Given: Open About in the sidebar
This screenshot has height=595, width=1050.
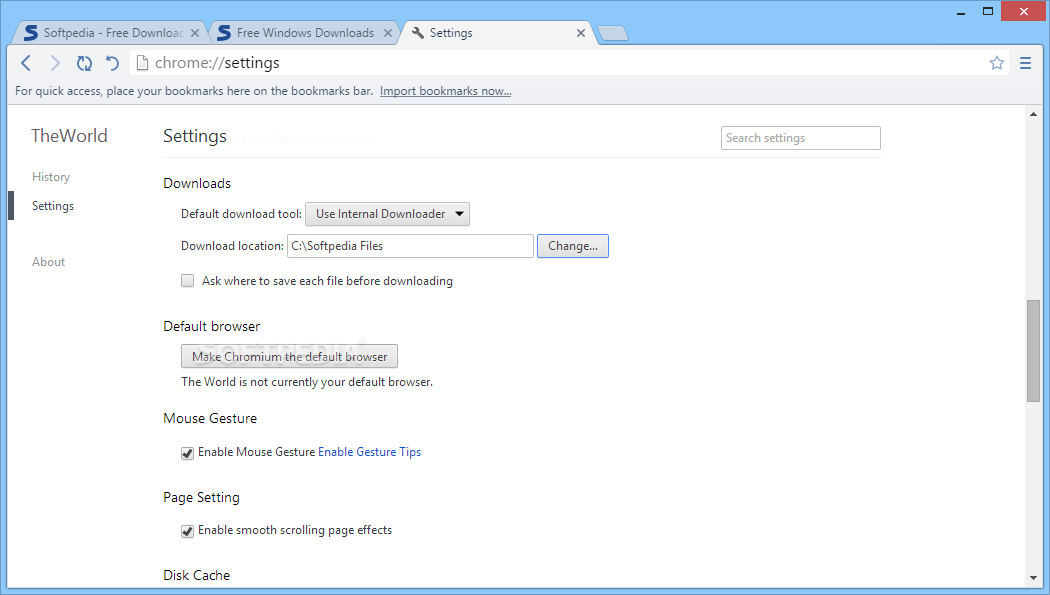Looking at the screenshot, I should coord(48,262).
